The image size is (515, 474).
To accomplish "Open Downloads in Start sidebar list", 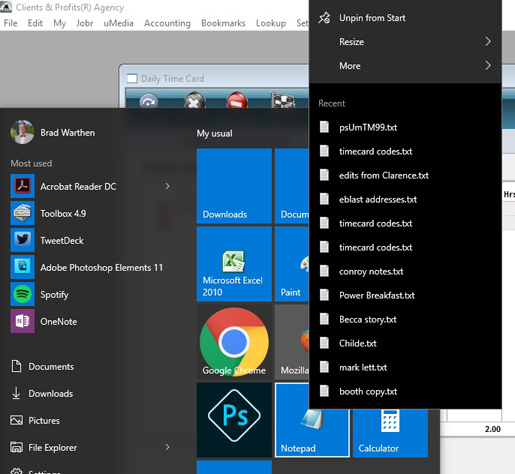I will pyautogui.click(x=42, y=393).
